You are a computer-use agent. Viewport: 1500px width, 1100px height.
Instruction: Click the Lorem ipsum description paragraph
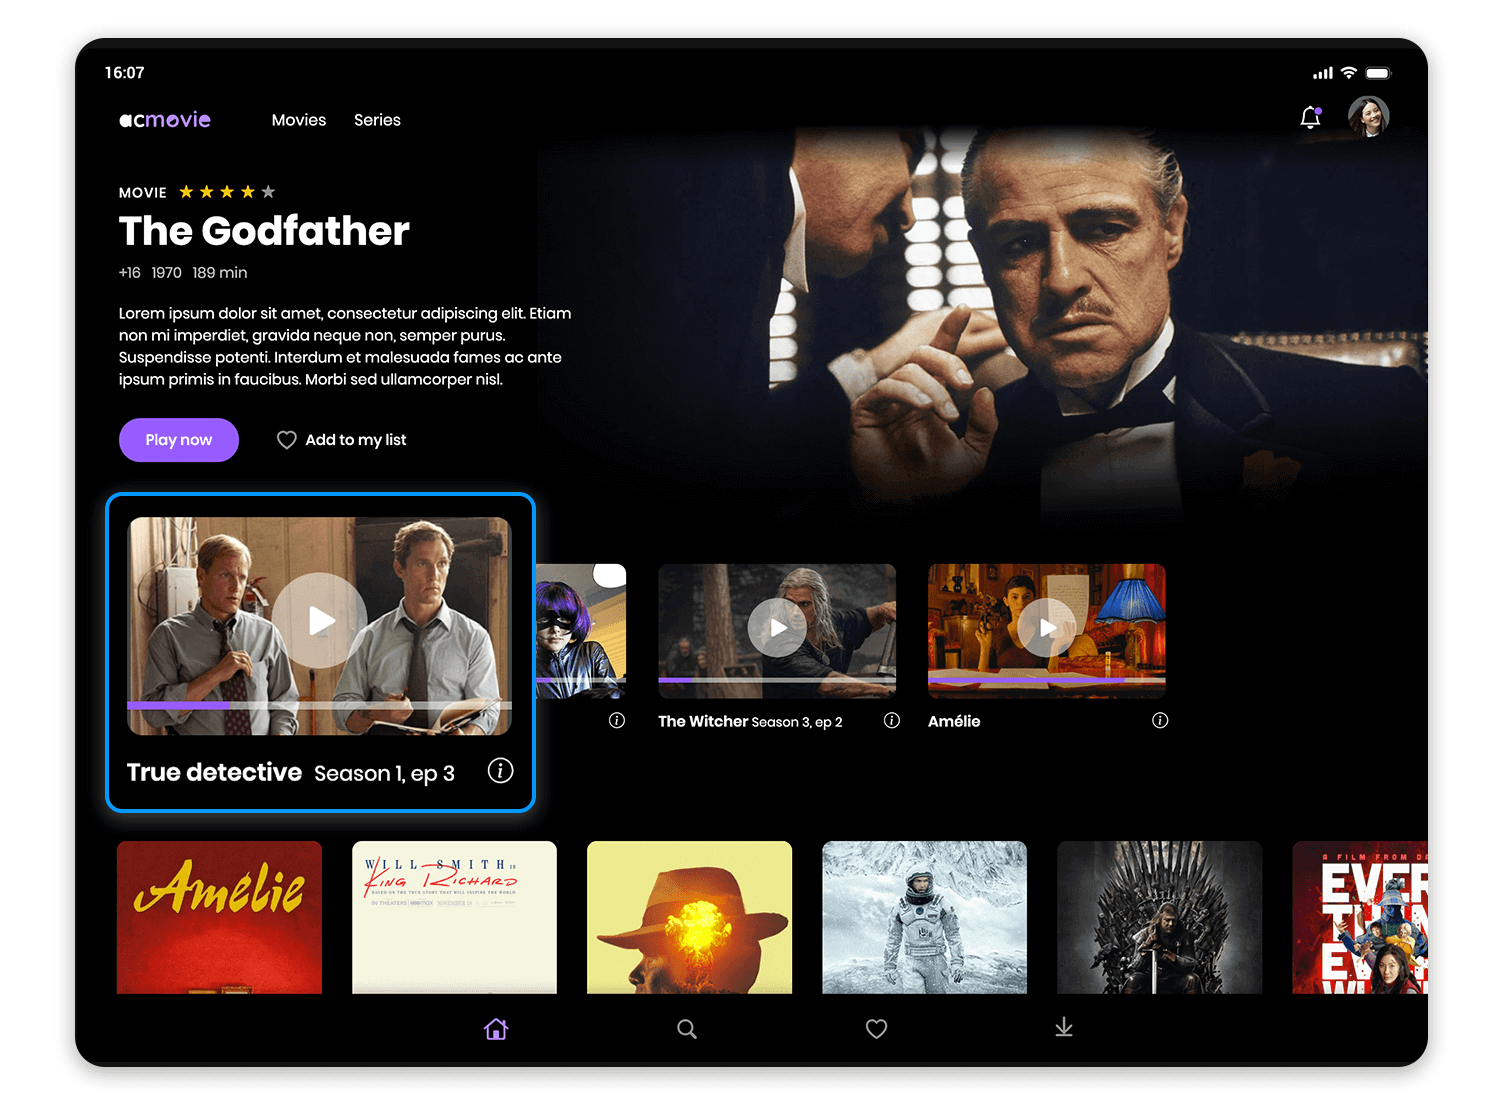(345, 346)
